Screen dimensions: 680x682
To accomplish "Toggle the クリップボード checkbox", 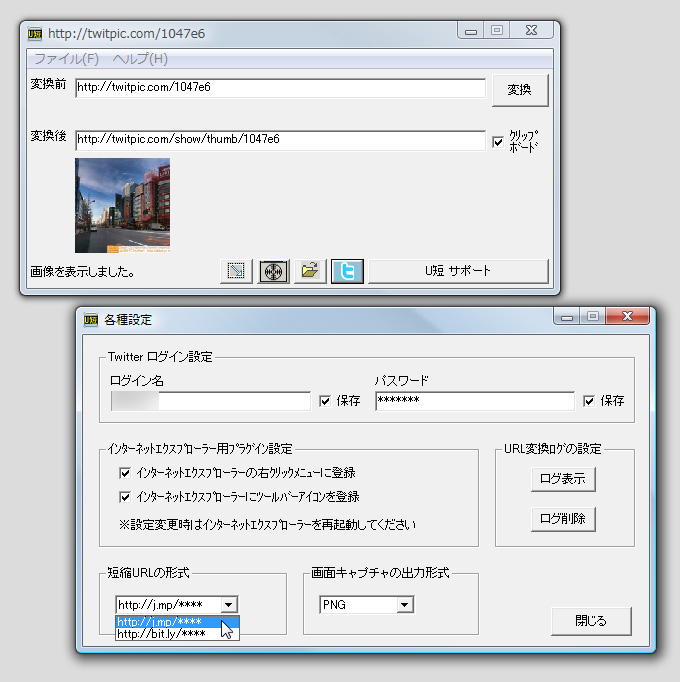I will (498, 142).
